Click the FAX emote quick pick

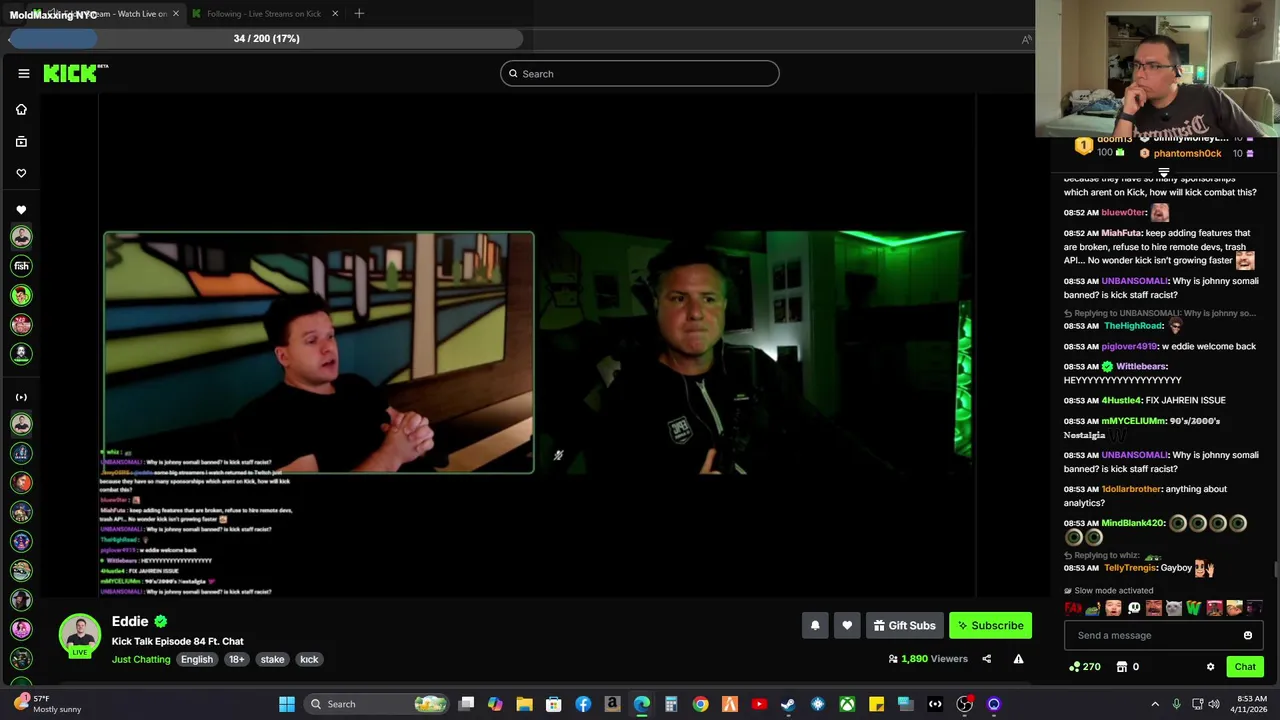[x=1073, y=608]
